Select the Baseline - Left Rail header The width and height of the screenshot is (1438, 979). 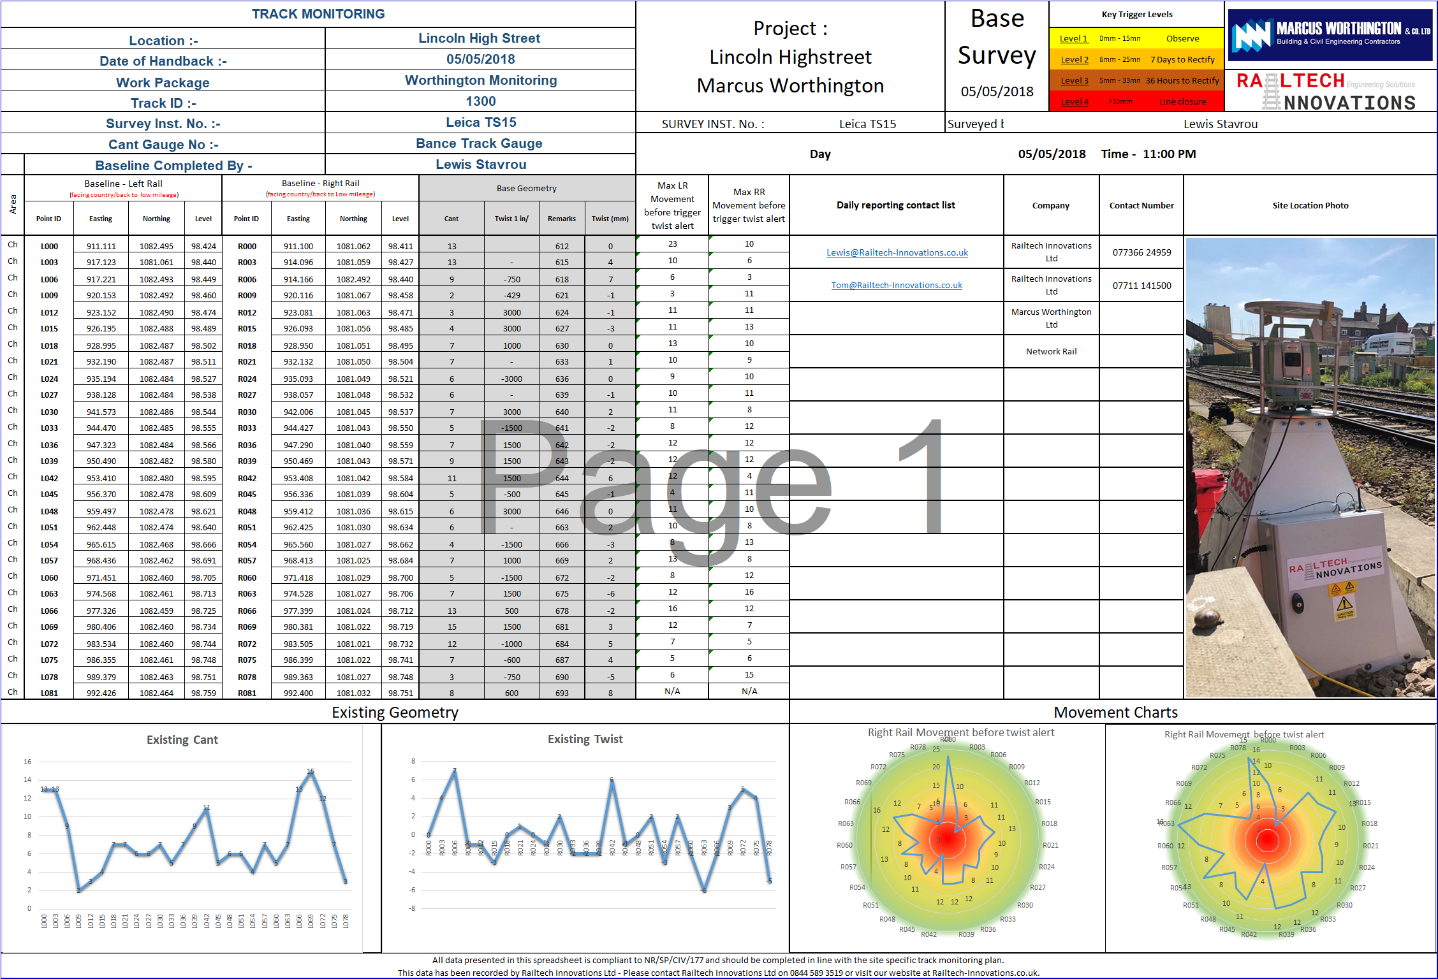[x=123, y=188]
